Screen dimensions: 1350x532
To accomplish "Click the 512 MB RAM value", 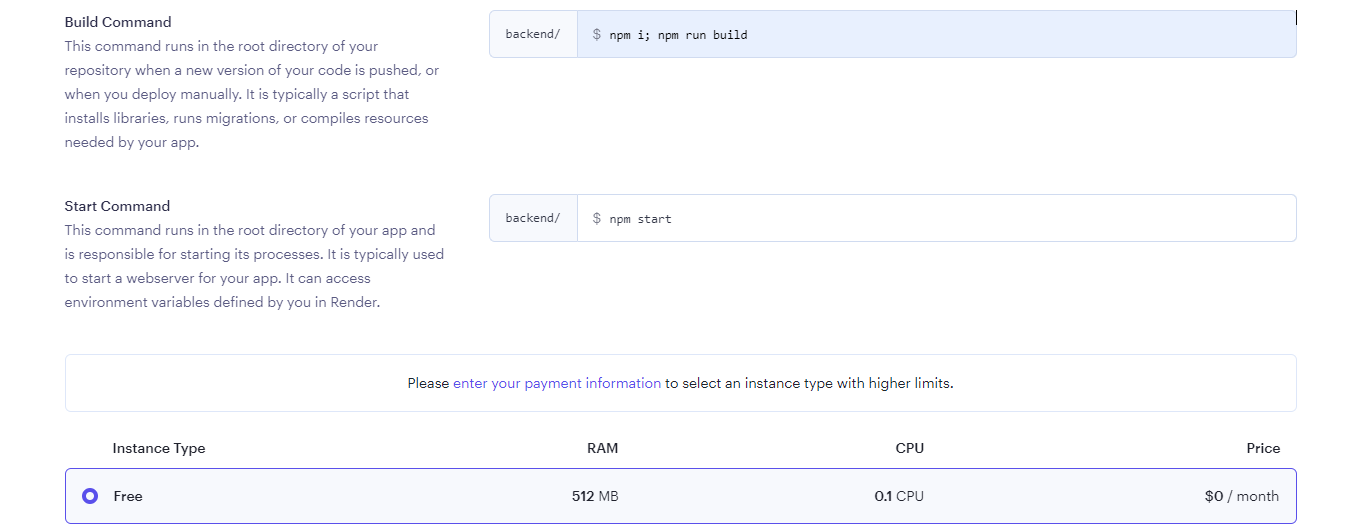I will point(595,496).
